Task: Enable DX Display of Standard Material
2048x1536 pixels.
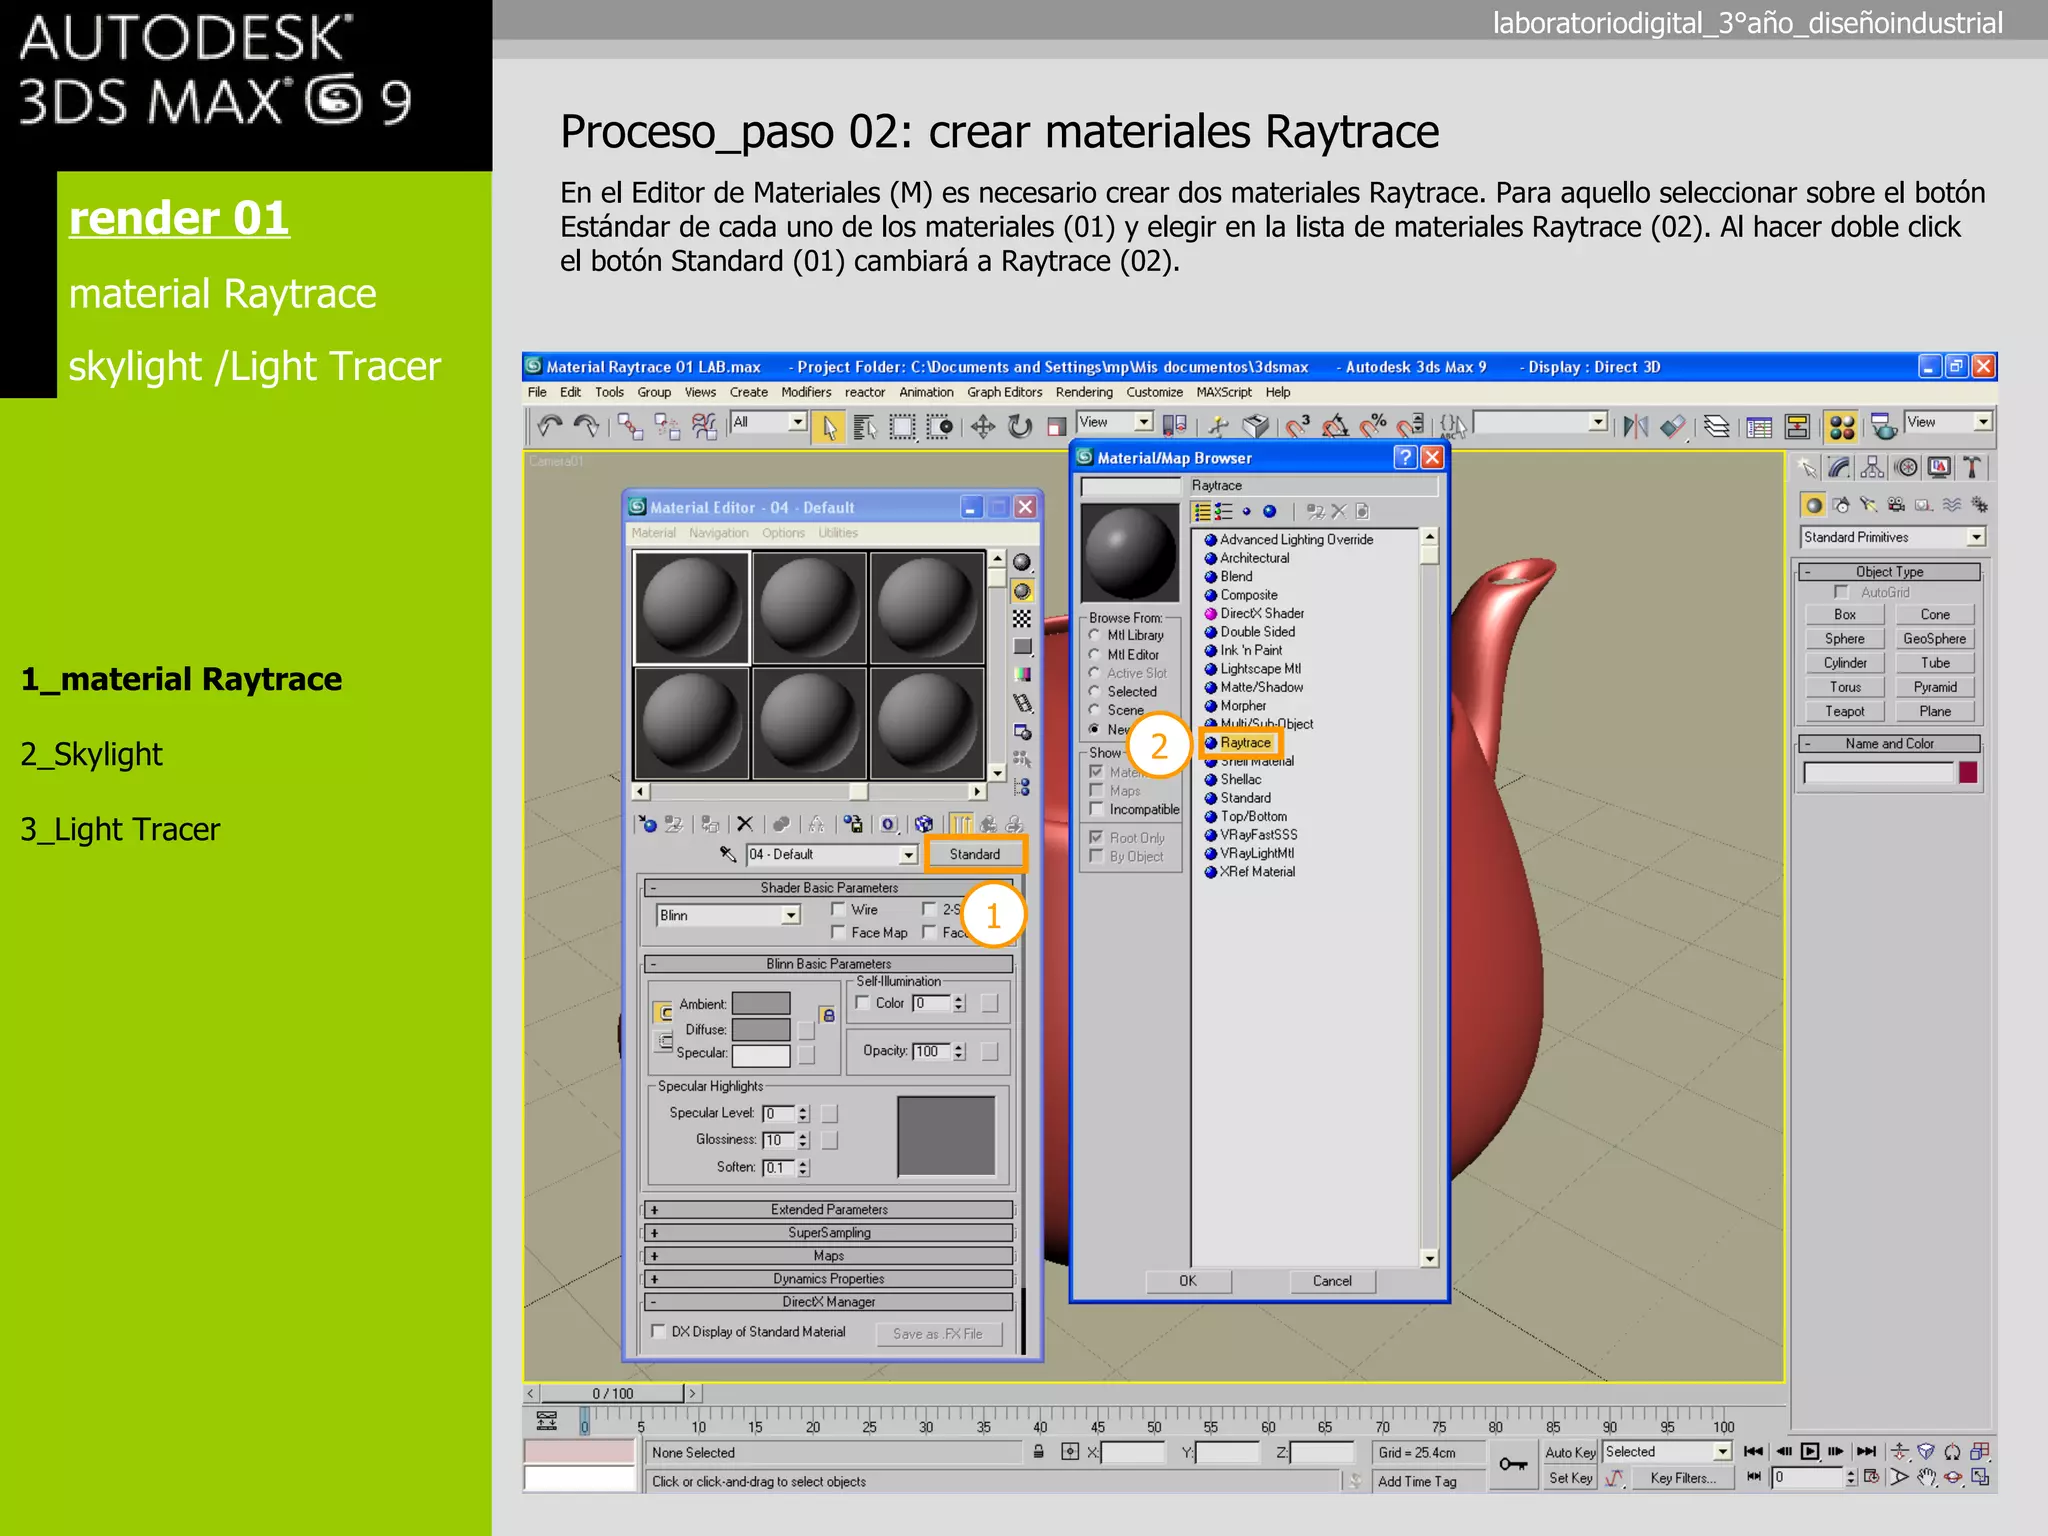Action: point(658,1331)
